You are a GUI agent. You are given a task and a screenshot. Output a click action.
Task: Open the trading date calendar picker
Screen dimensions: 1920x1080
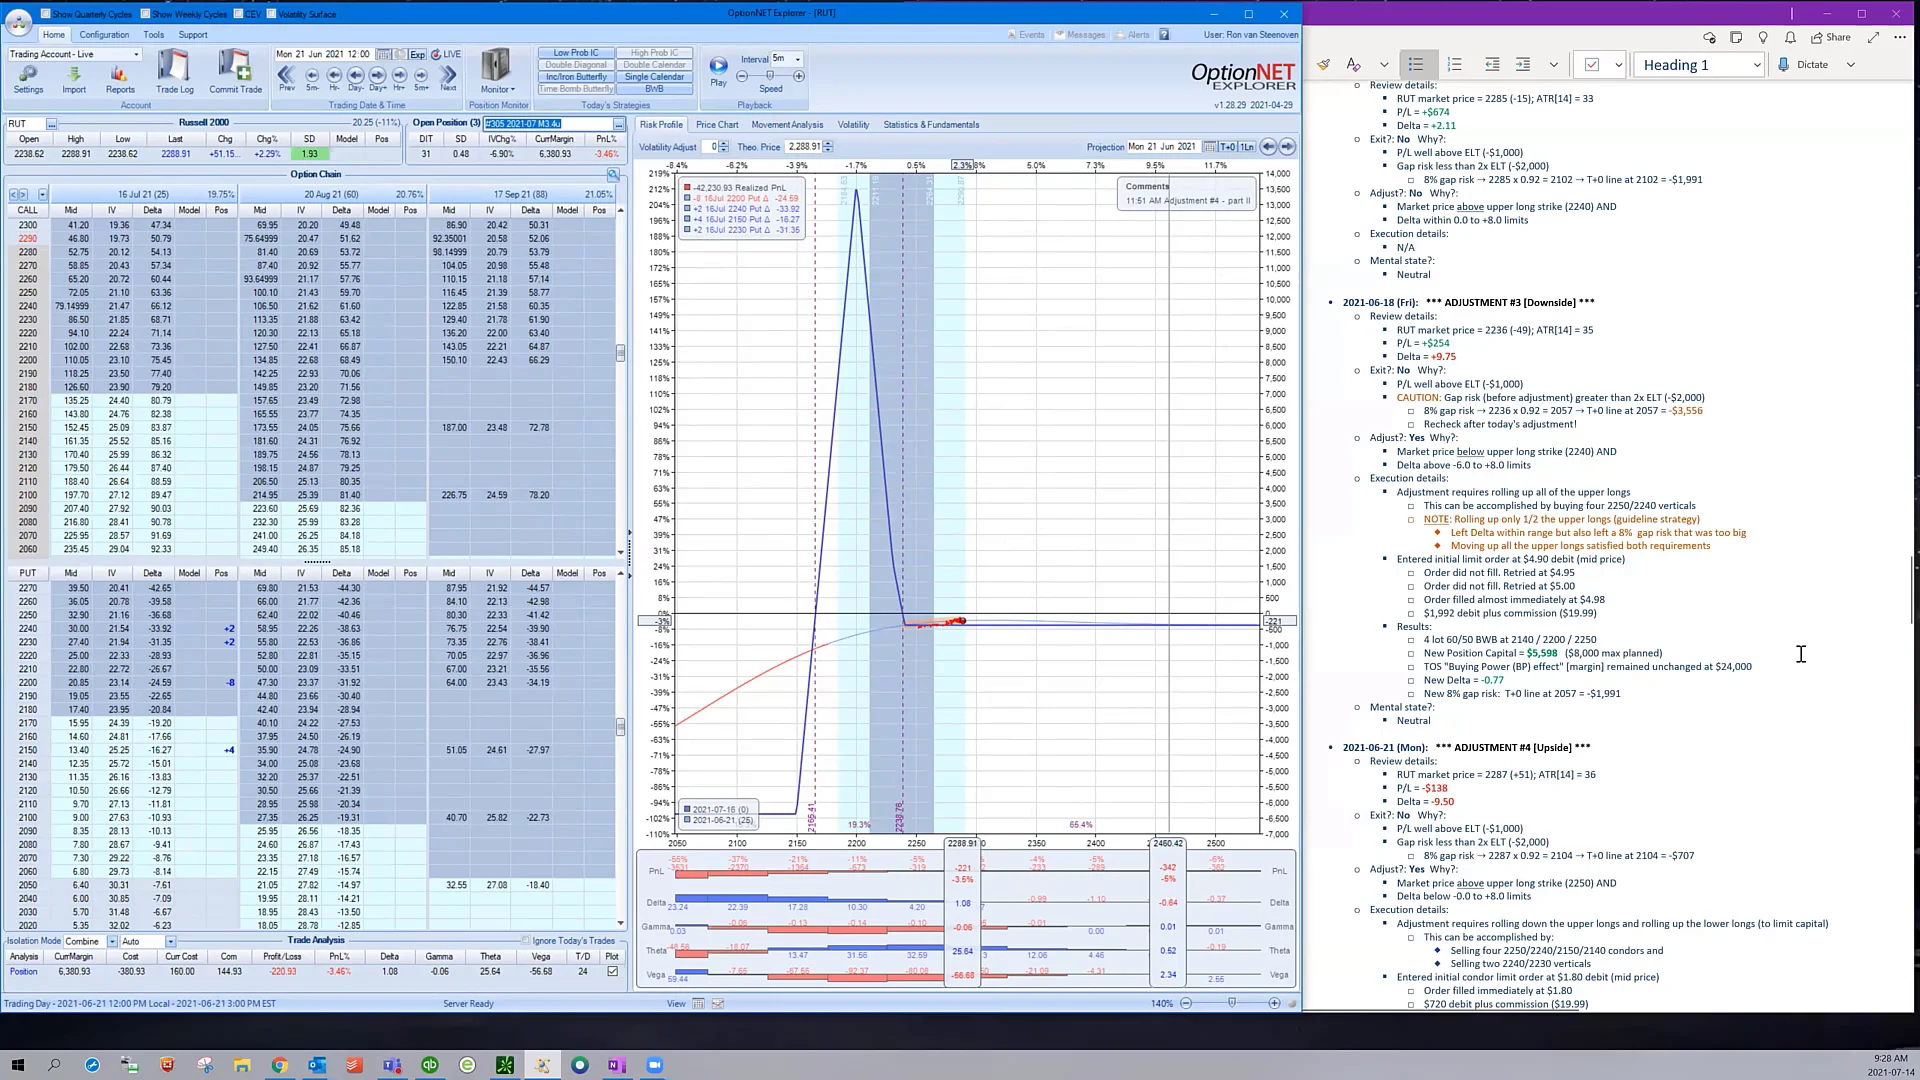[x=383, y=54]
